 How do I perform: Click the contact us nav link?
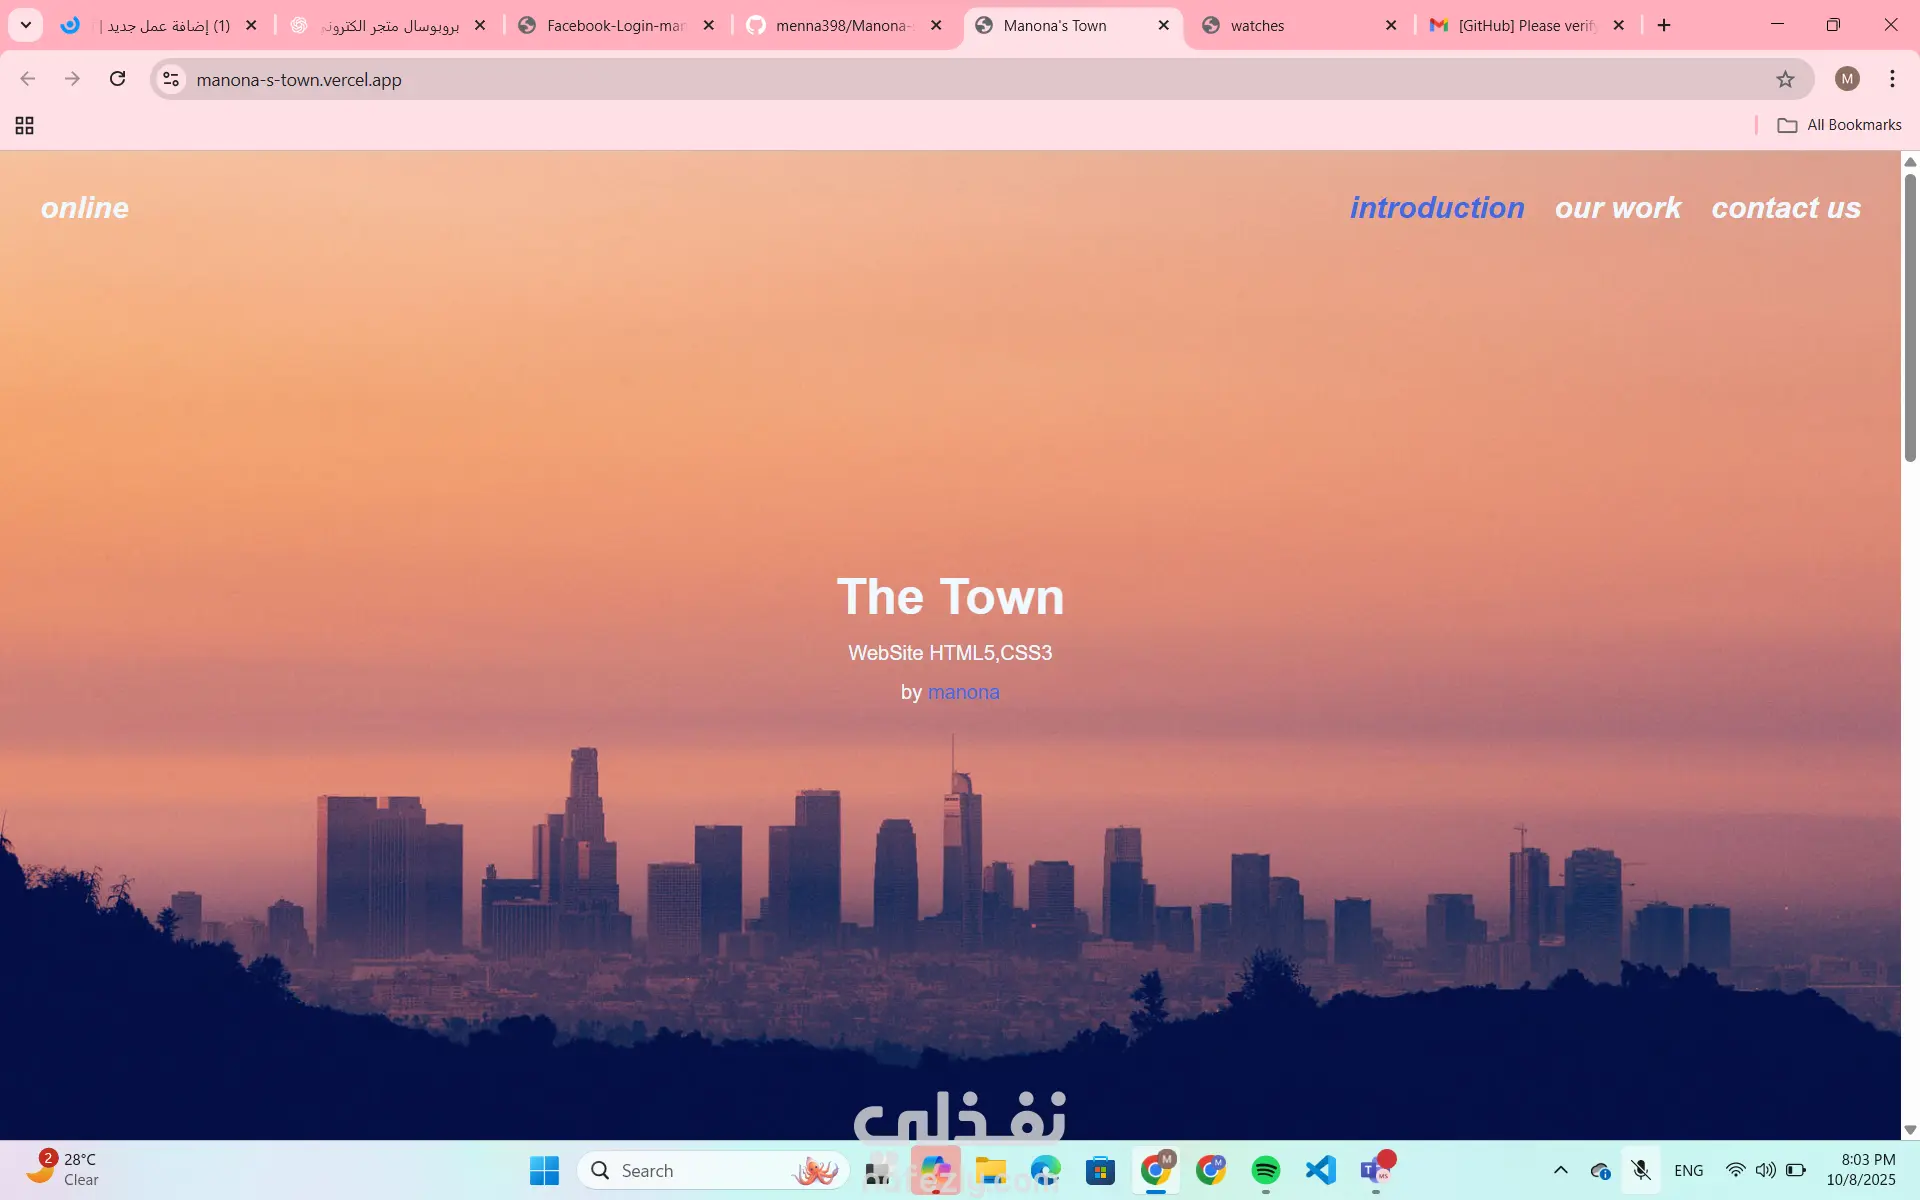pos(1785,208)
